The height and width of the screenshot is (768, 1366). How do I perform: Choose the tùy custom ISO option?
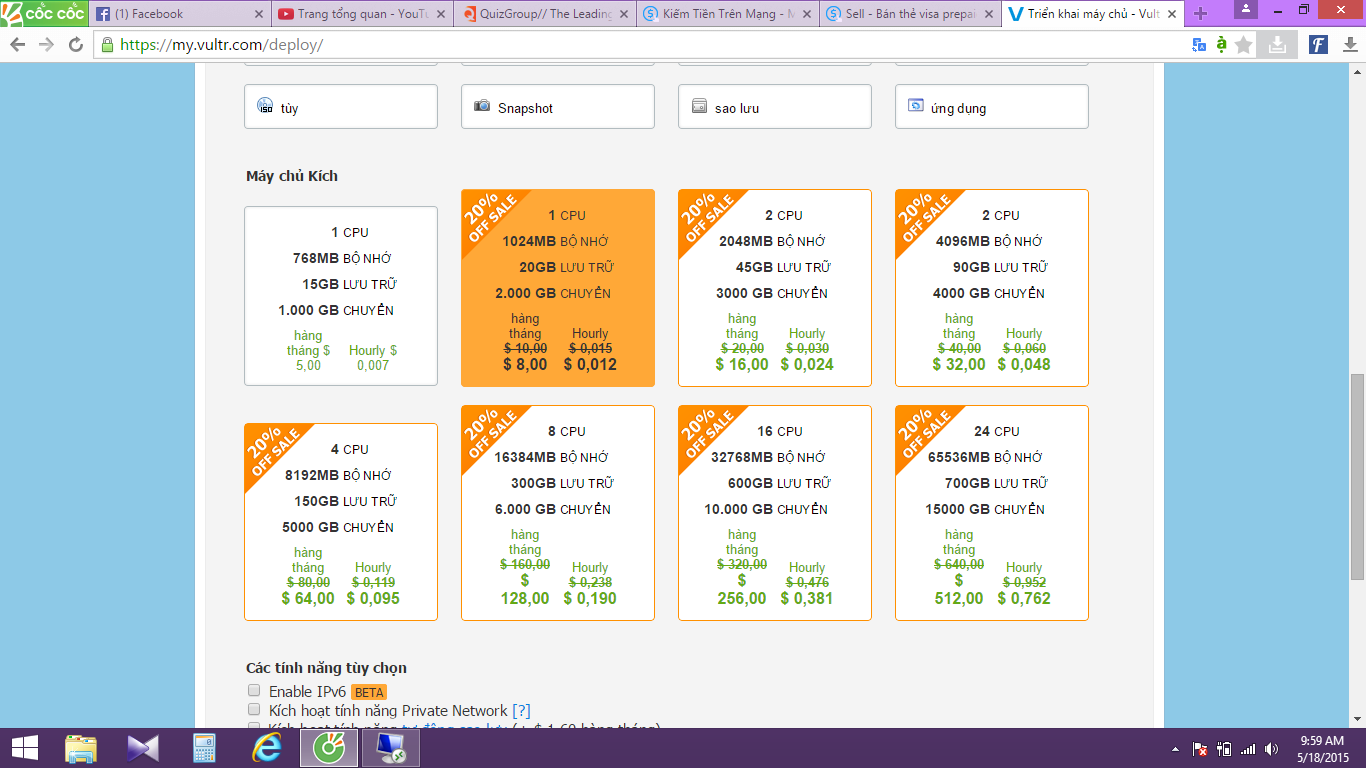(341, 107)
